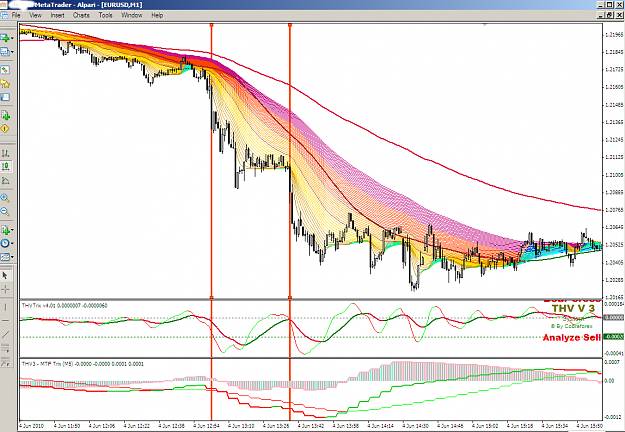
Task: Open the File menu
Action: (16, 15)
